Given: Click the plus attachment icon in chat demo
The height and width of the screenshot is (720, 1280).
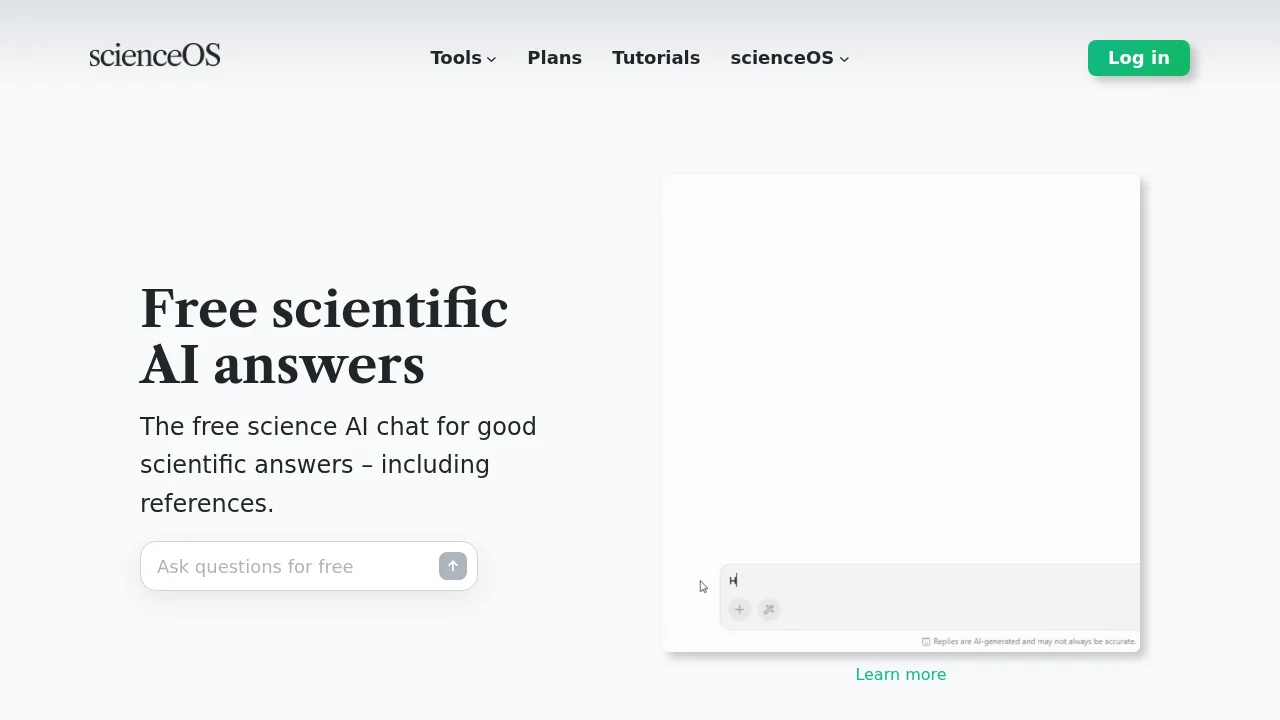Looking at the screenshot, I should [739, 609].
